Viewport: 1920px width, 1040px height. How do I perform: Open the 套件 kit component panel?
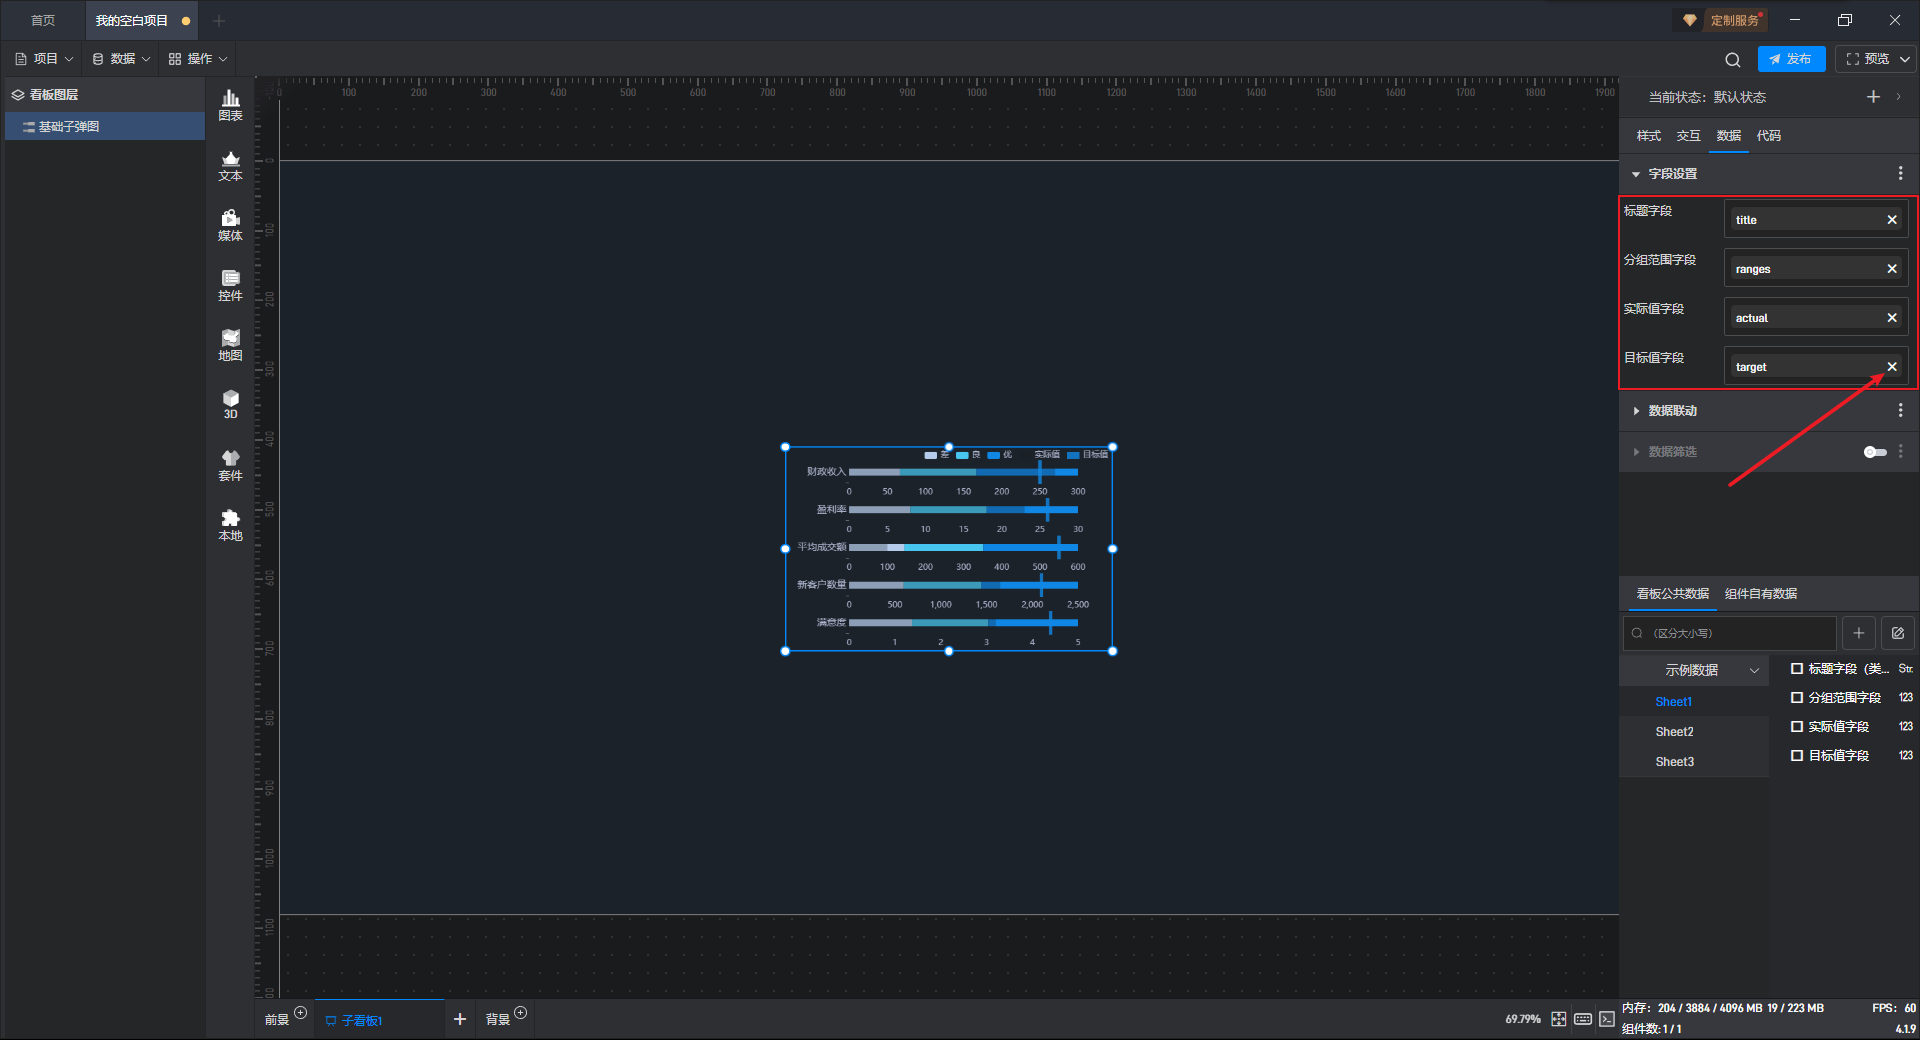230,465
